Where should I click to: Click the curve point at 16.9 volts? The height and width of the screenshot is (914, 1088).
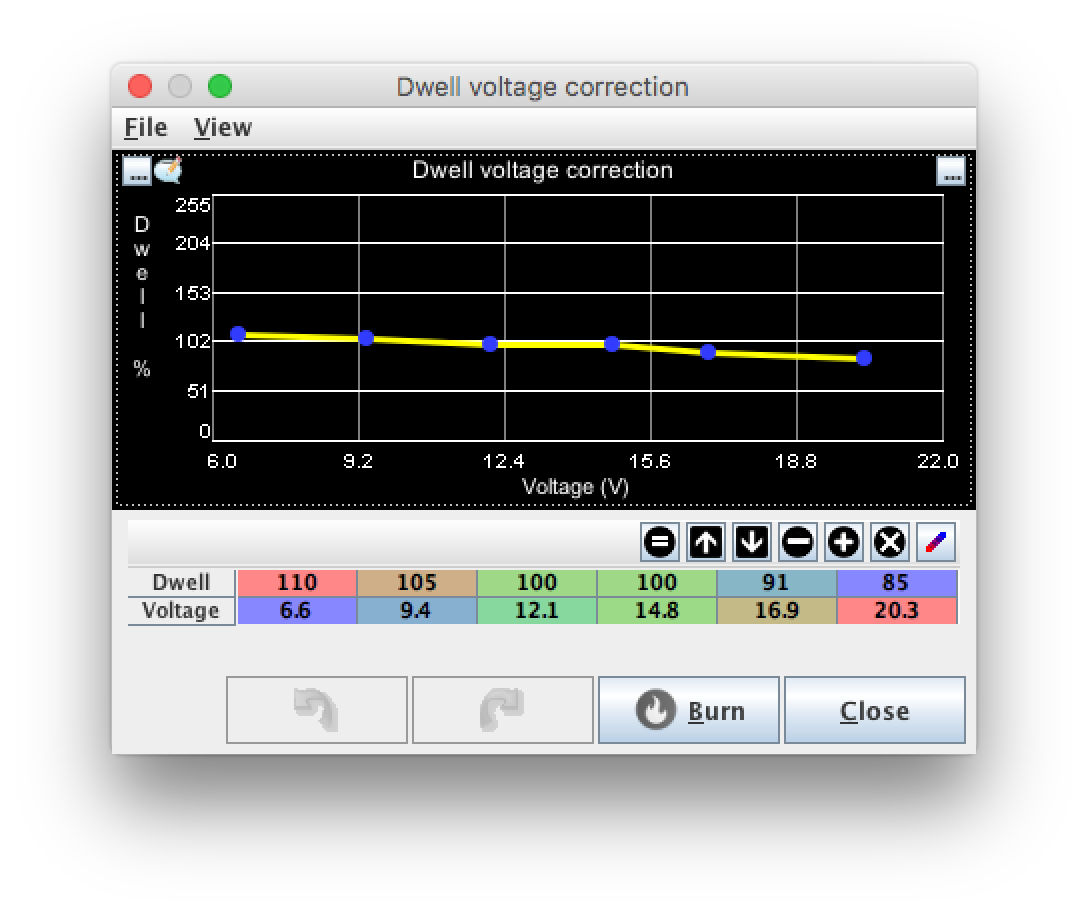[708, 352]
